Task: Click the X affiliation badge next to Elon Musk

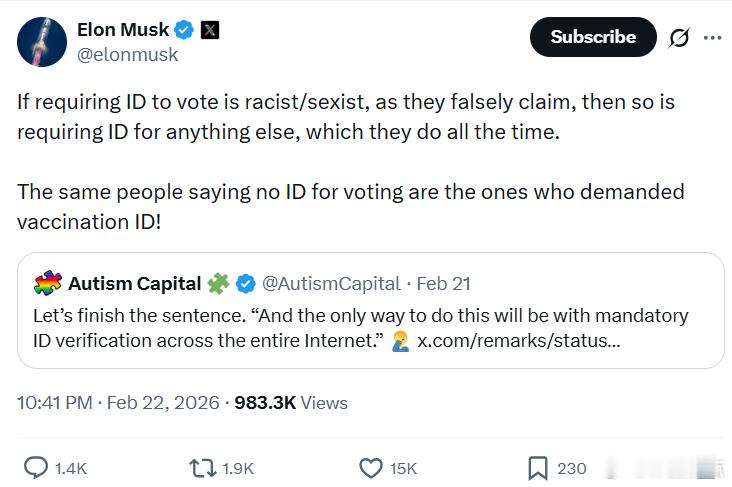Action: tap(210, 30)
